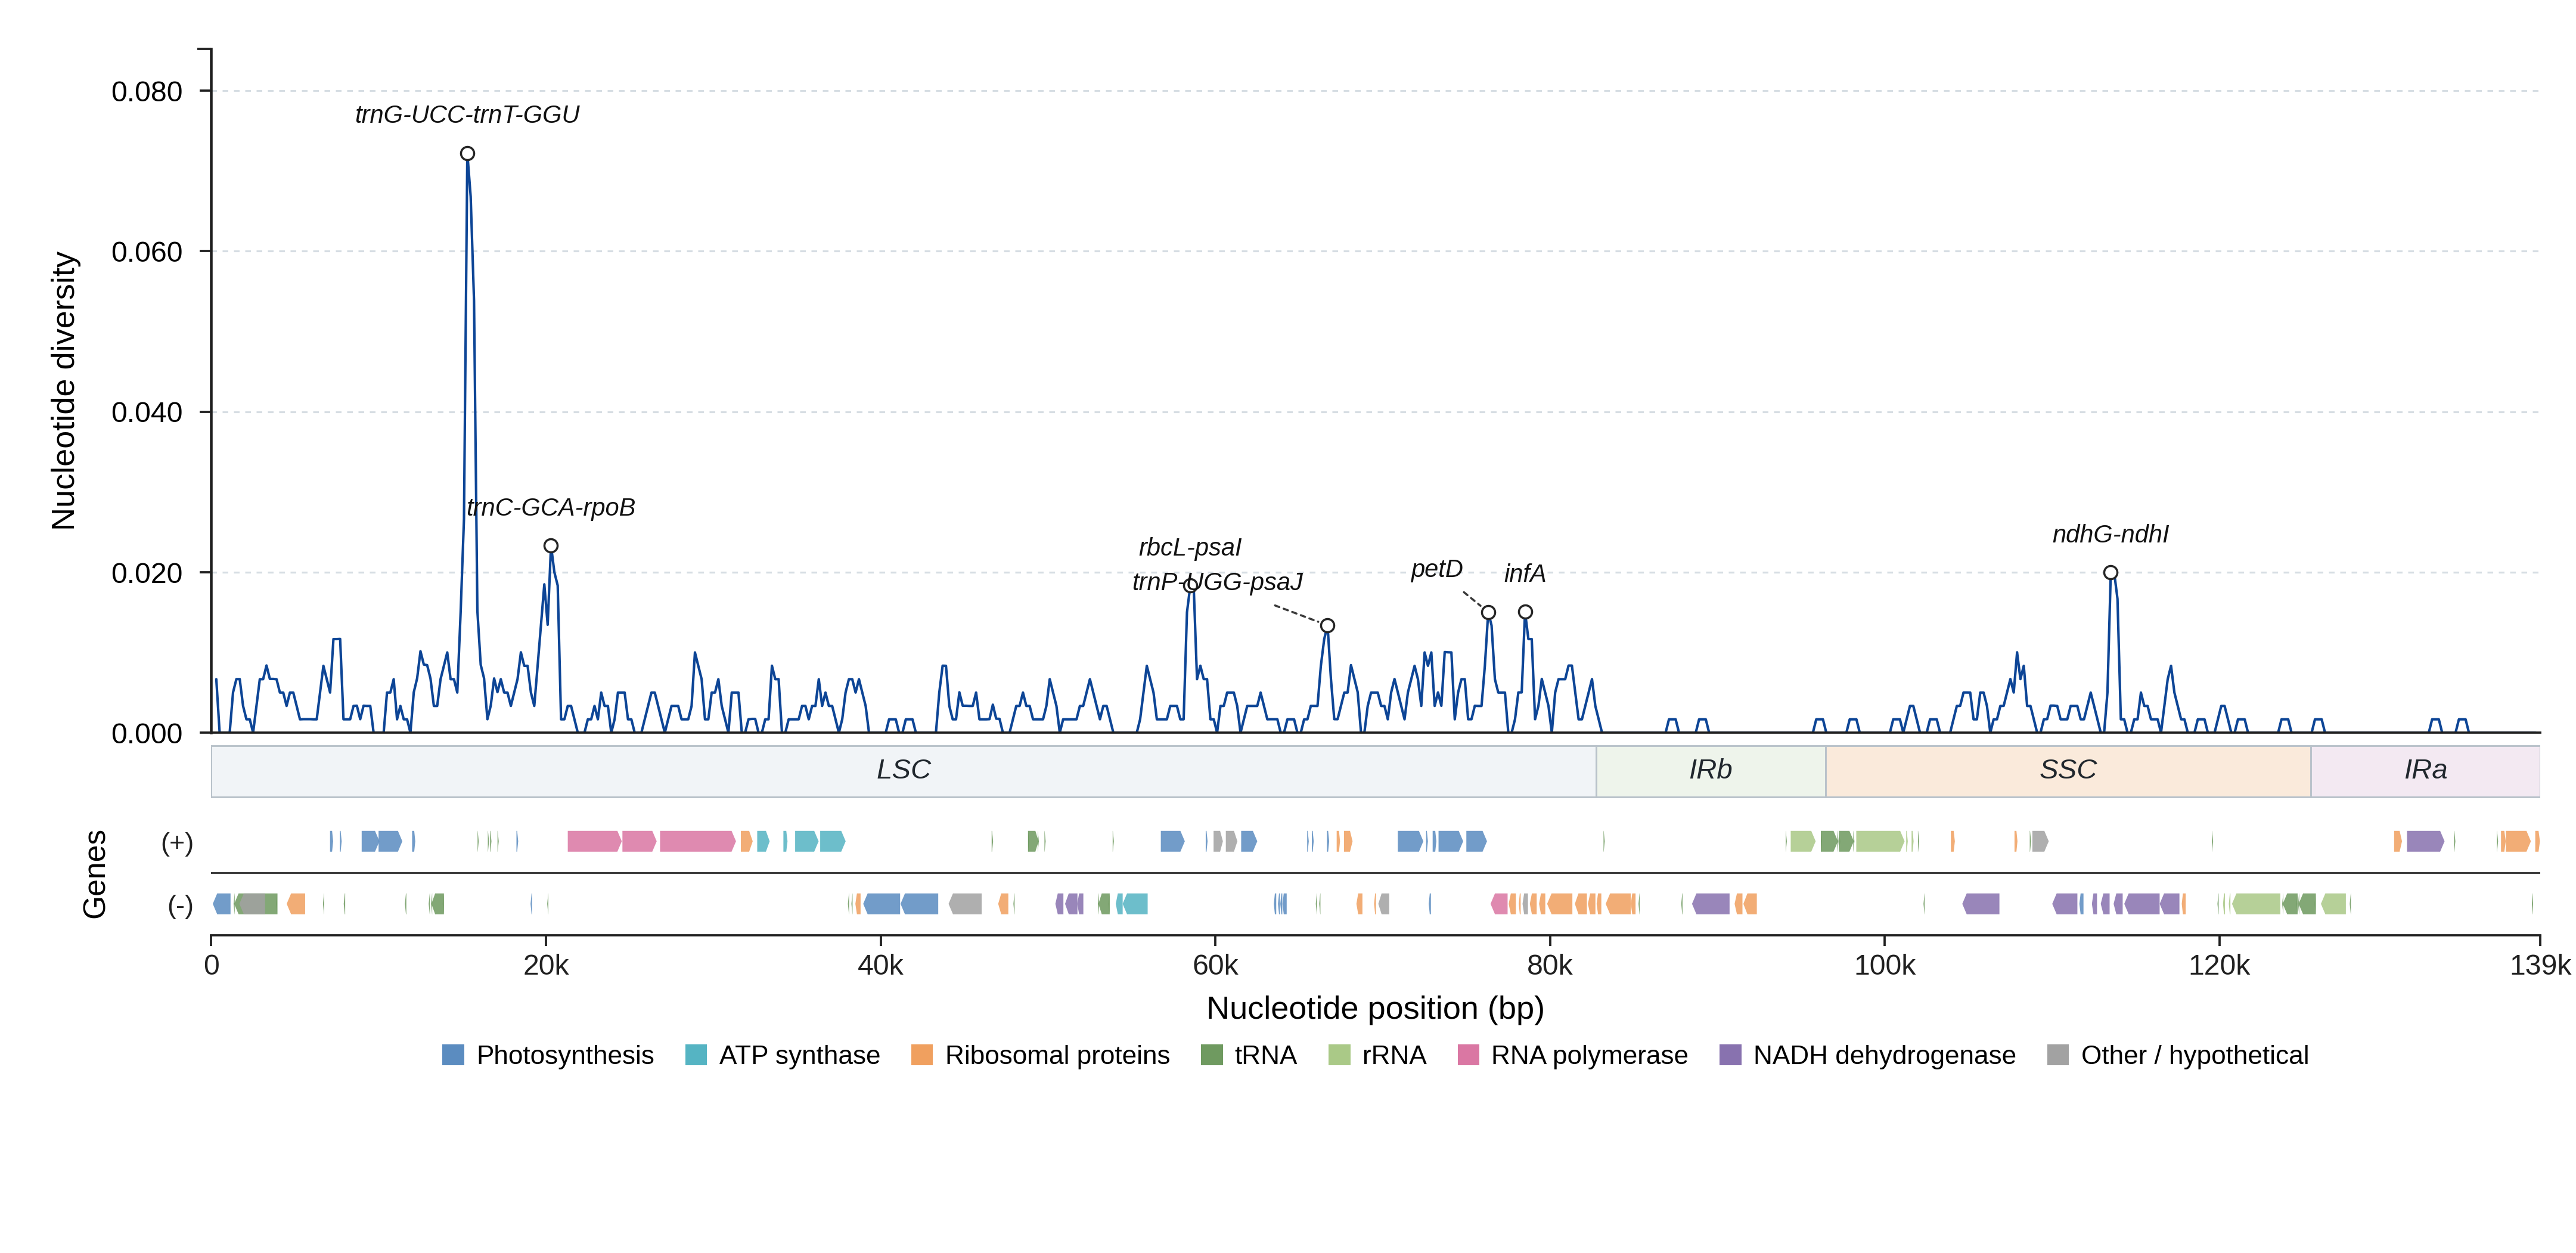Image resolution: width=2576 pixels, height=1253 pixels.
Task: Click the 0.020 y-axis tick label
Action: click(x=147, y=574)
